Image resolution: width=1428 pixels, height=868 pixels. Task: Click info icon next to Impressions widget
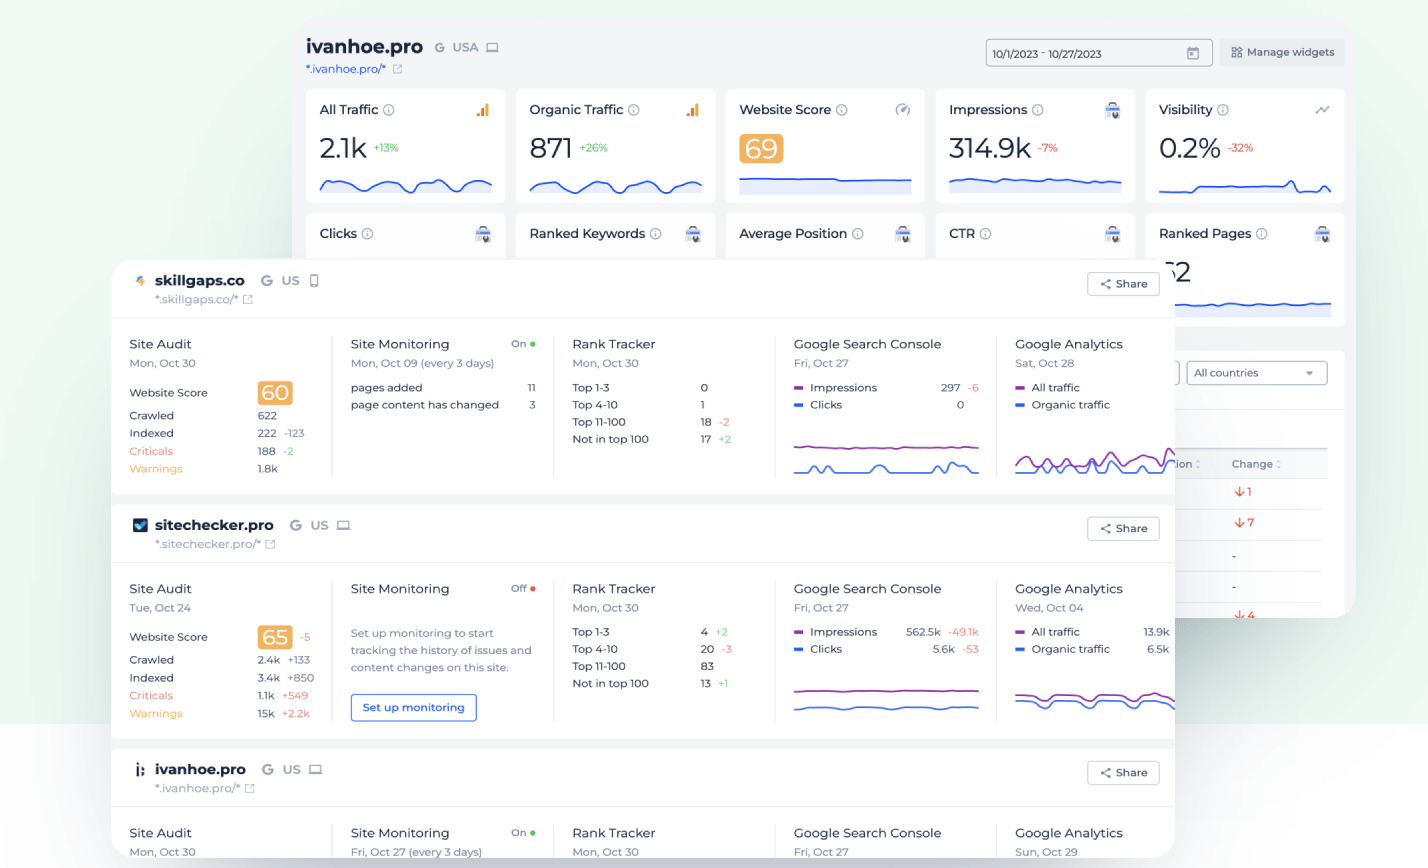pyautogui.click(x=1038, y=110)
